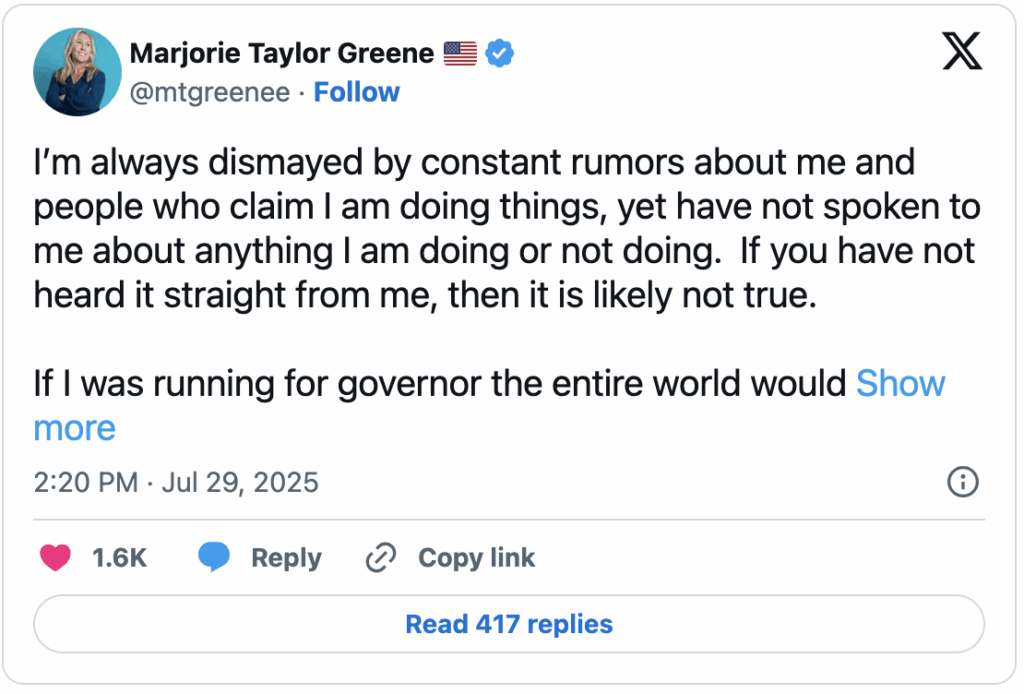The height and width of the screenshot is (694, 1024).
Task: Open the X logo link
Action: click(x=962, y=51)
